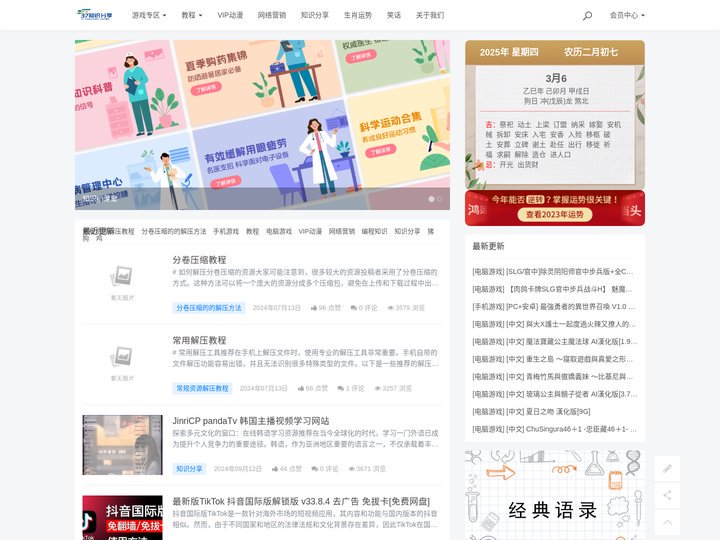Viewport: 720px width, 540px height.
Task: Click the back-to-top chevron icon
Action: (x=667, y=522)
